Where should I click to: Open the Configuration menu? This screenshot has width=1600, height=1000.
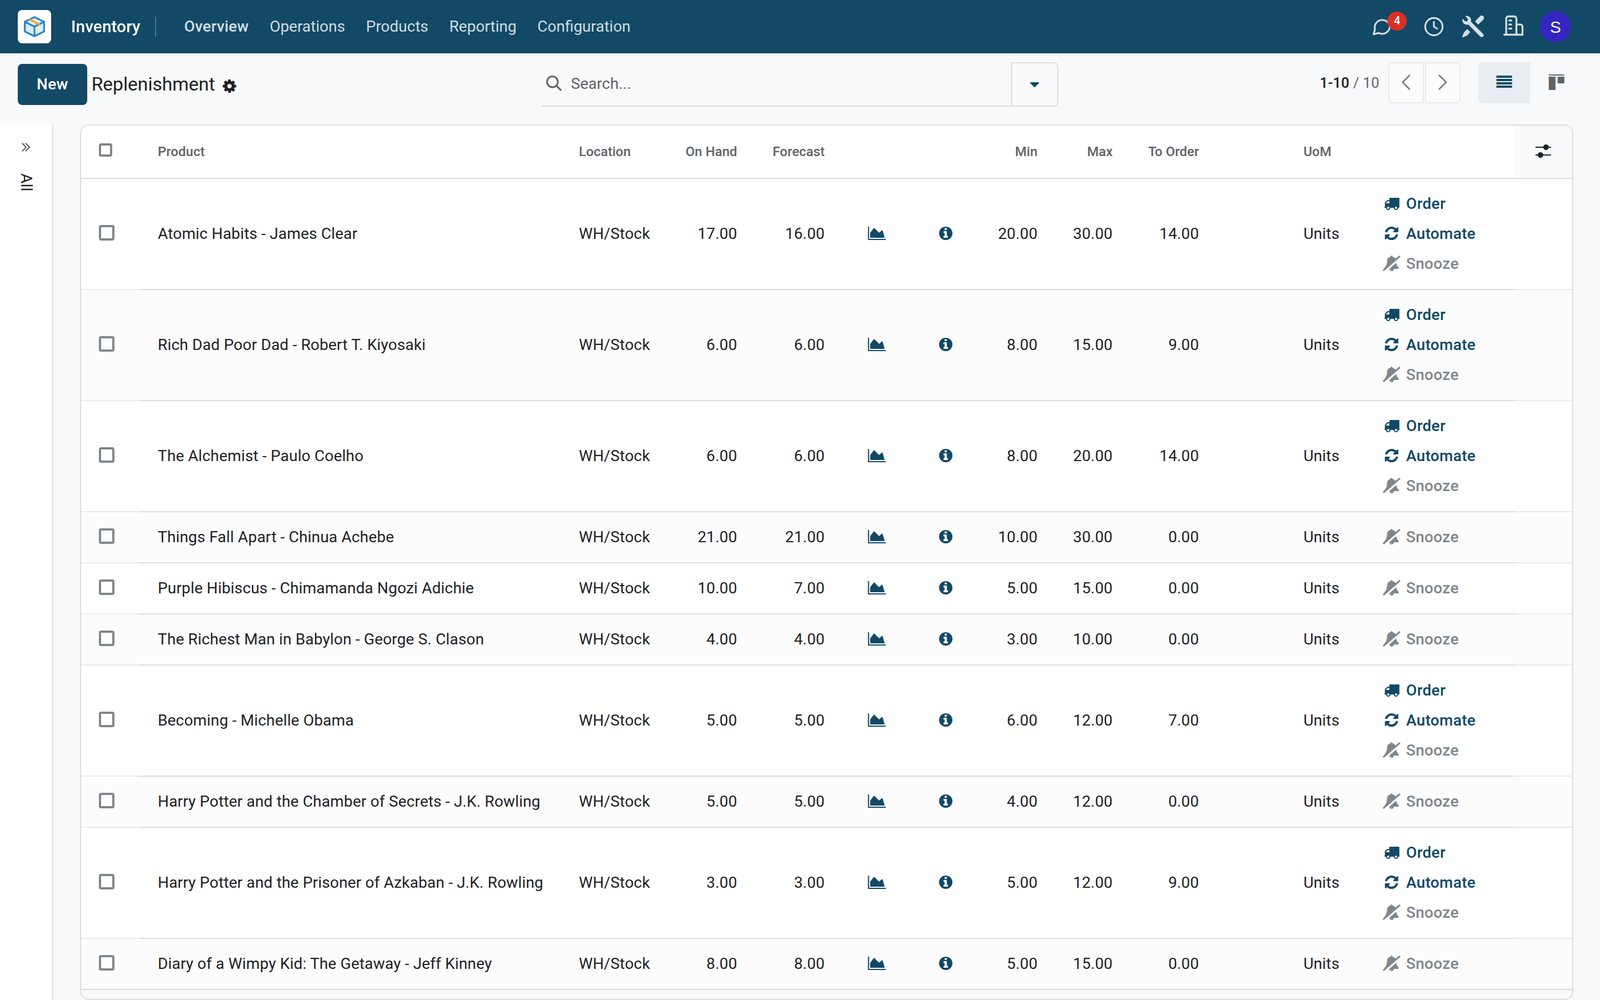point(584,26)
